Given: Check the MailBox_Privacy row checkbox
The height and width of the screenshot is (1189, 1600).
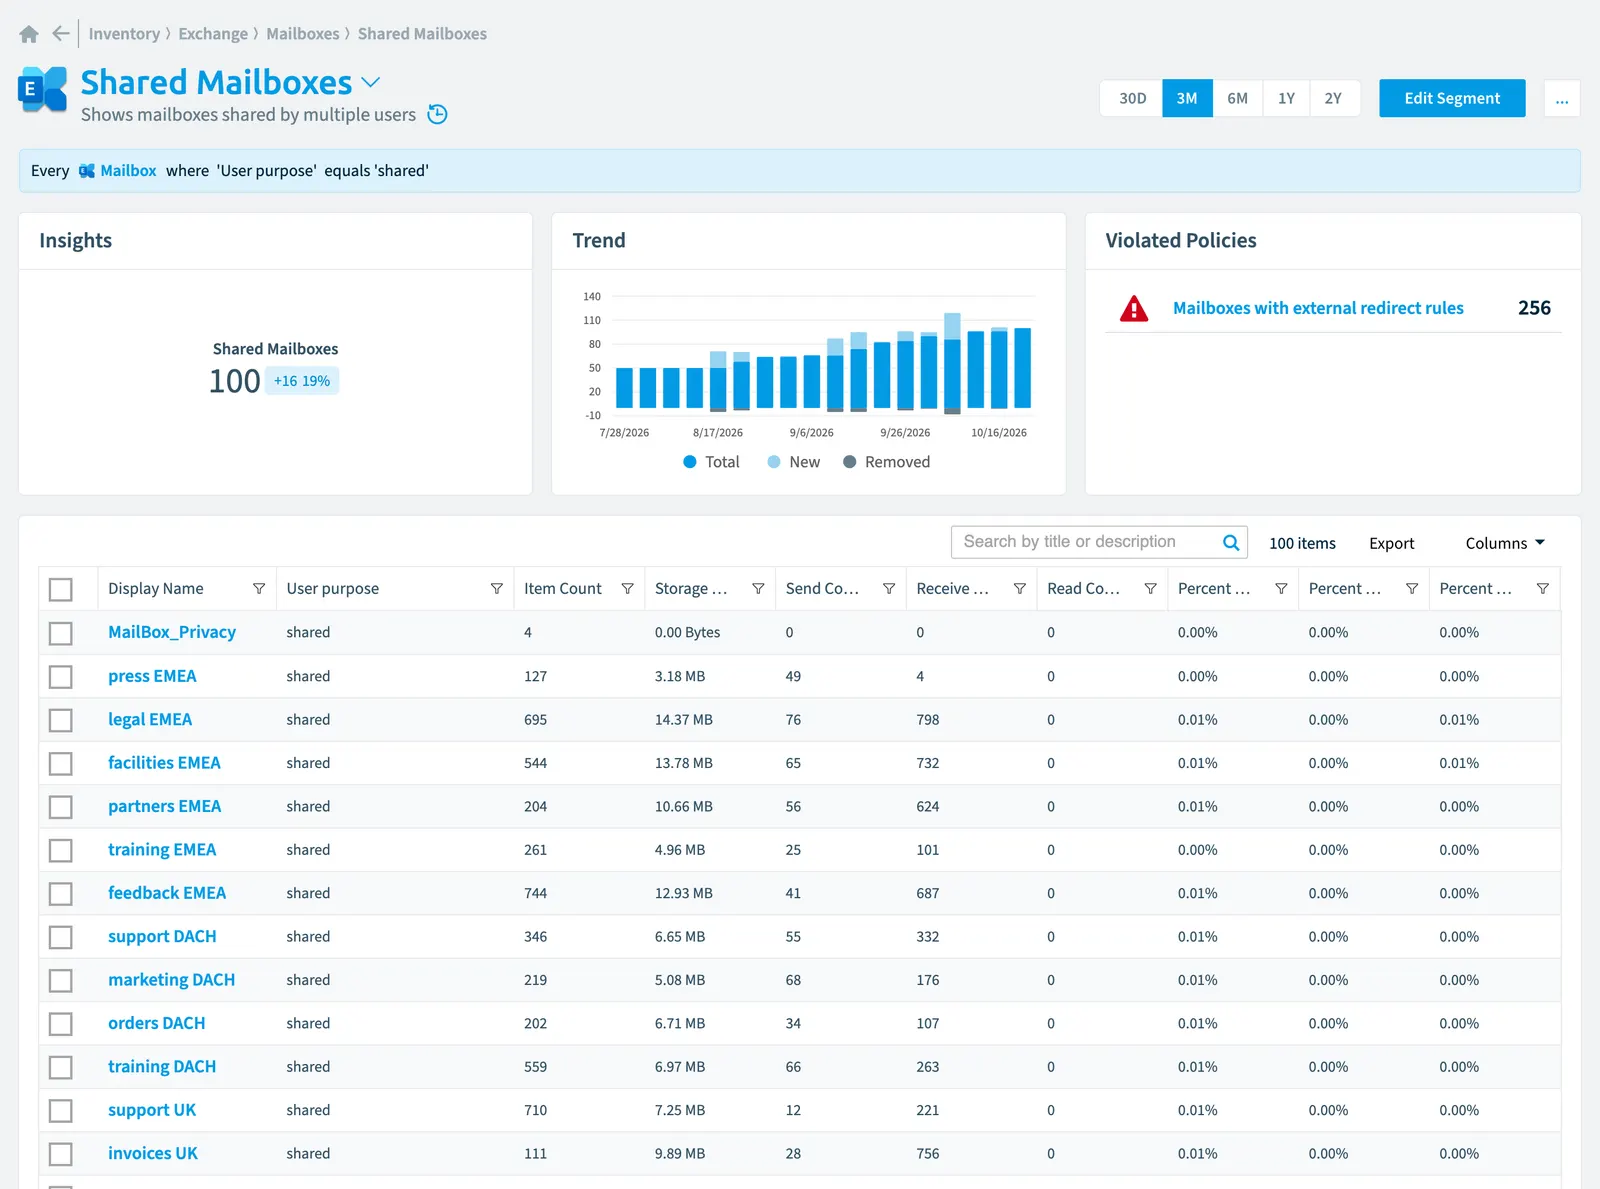Looking at the screenshot, I should pos(61,633).
